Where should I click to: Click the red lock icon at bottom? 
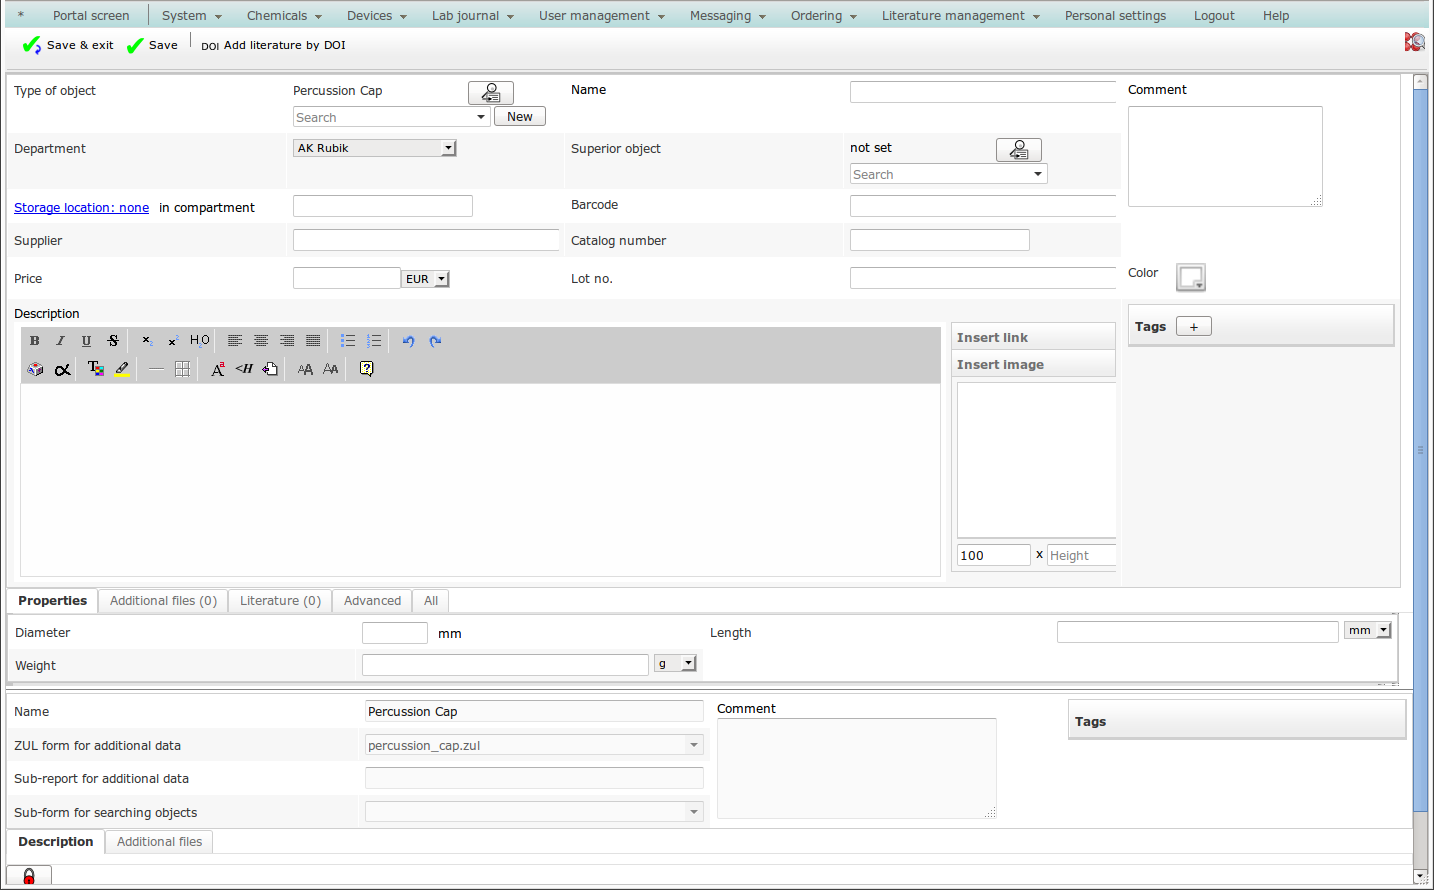pos(29,876)
